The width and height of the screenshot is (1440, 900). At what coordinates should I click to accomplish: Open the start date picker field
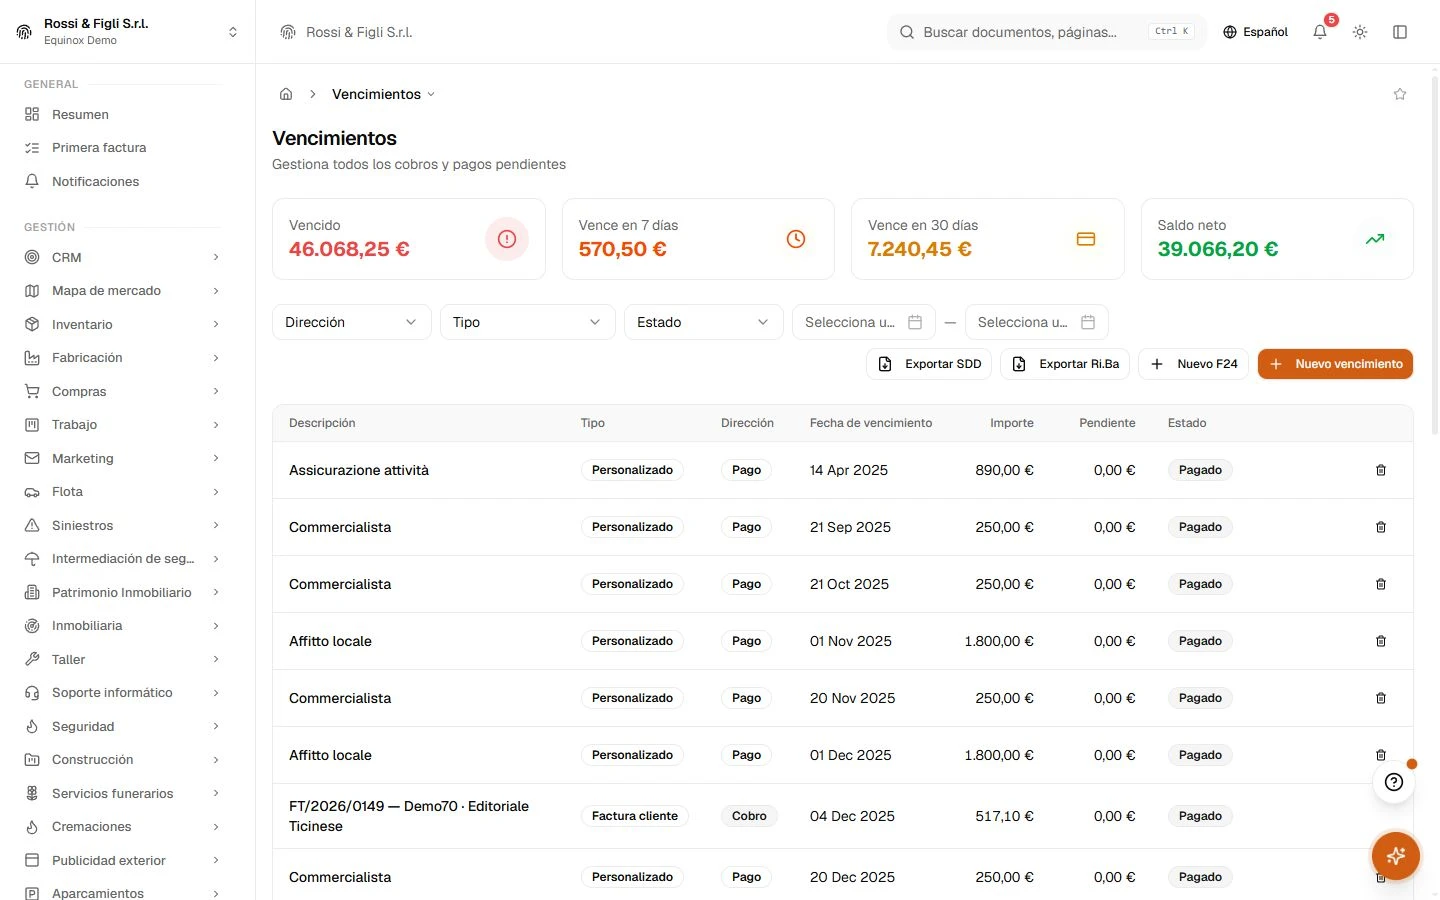[864, 322]
